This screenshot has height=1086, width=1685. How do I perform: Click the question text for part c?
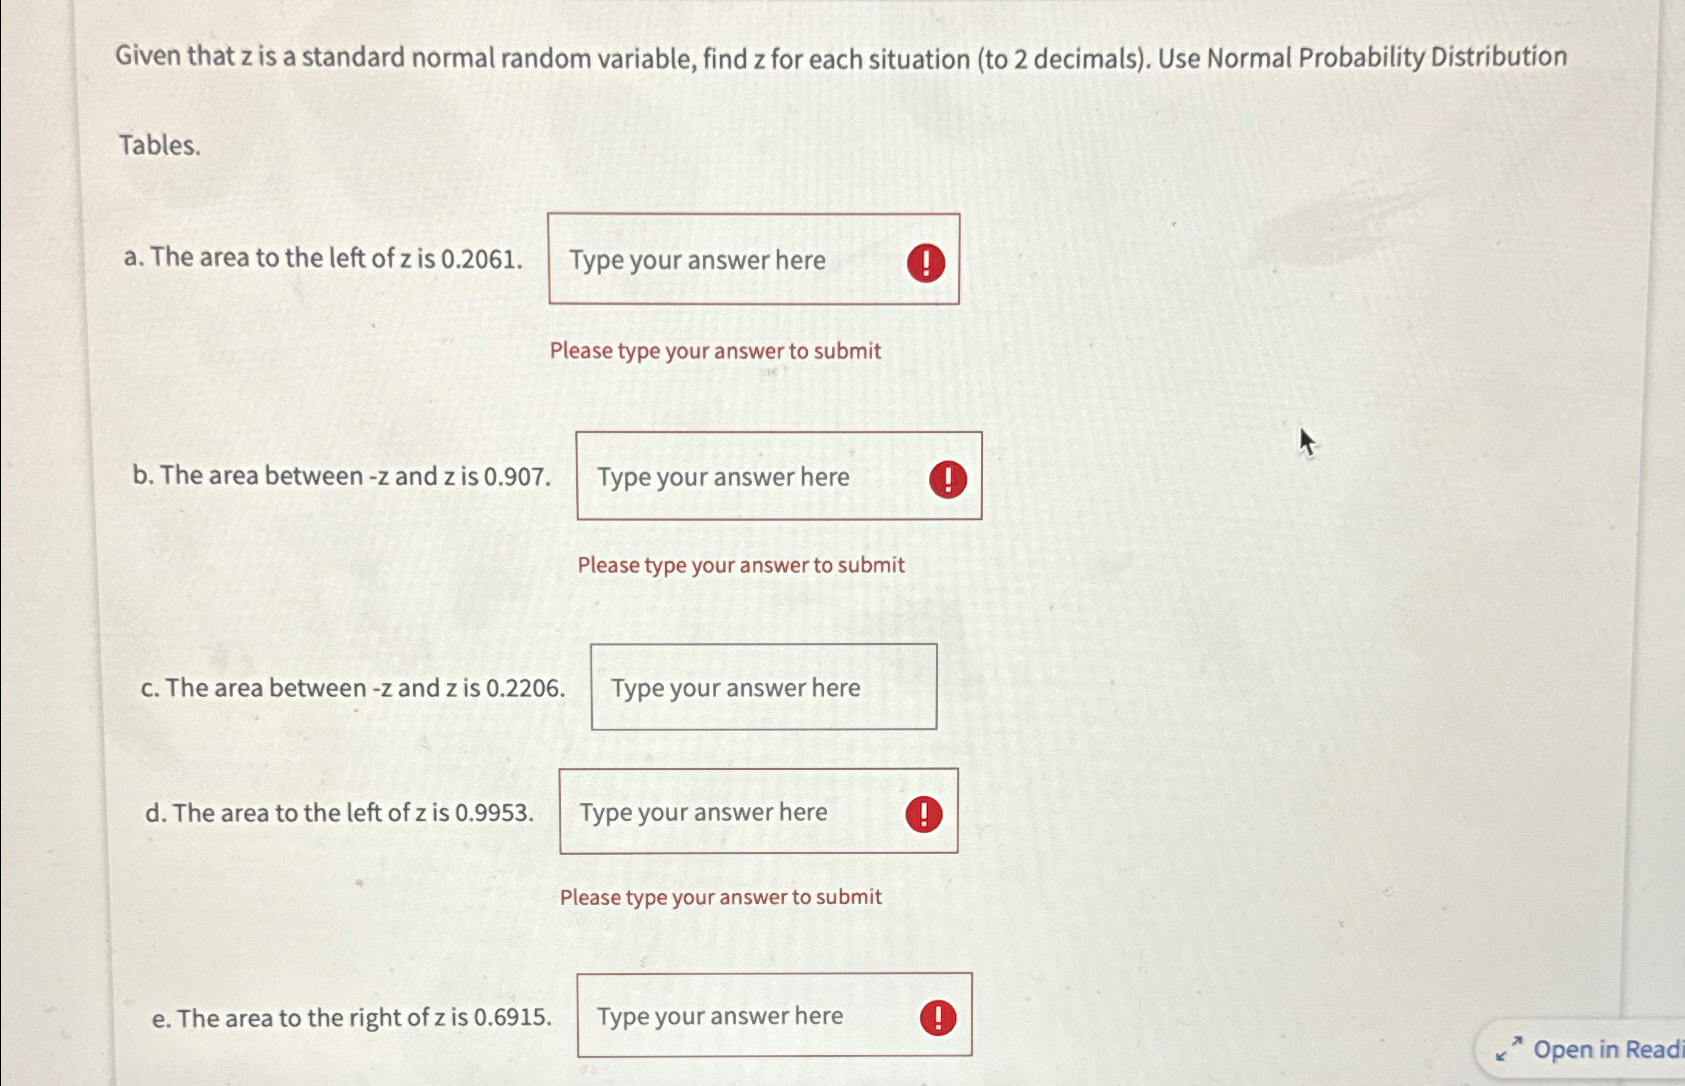tap(353, 688)
